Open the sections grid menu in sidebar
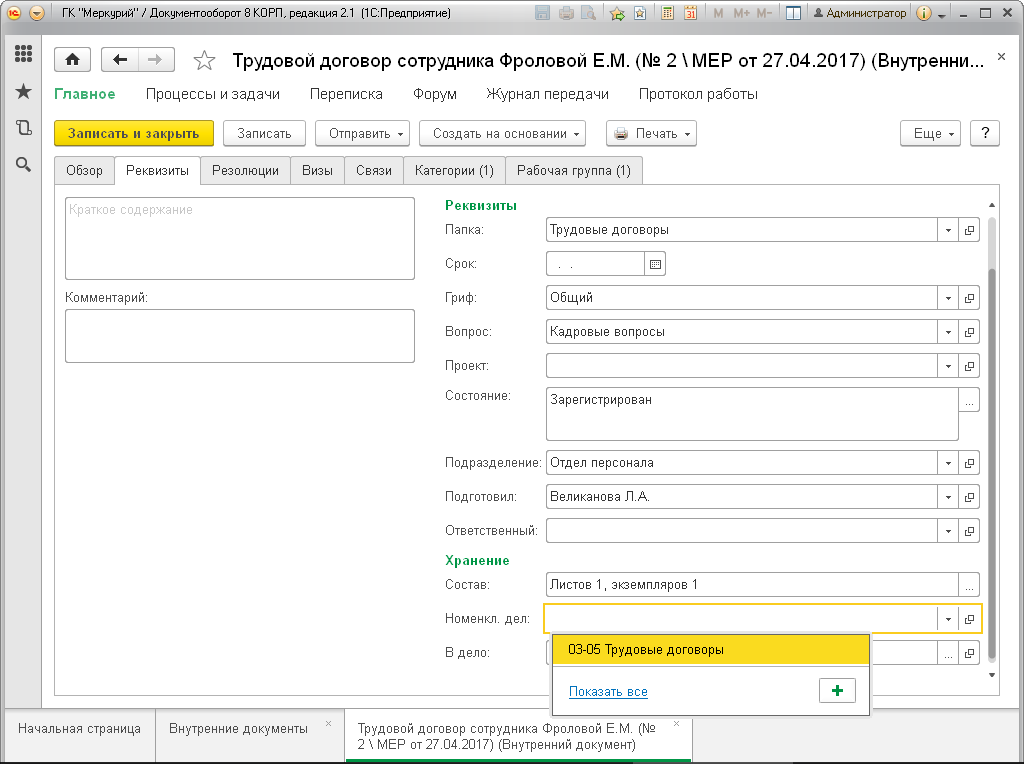 click(x=24, y=54)
